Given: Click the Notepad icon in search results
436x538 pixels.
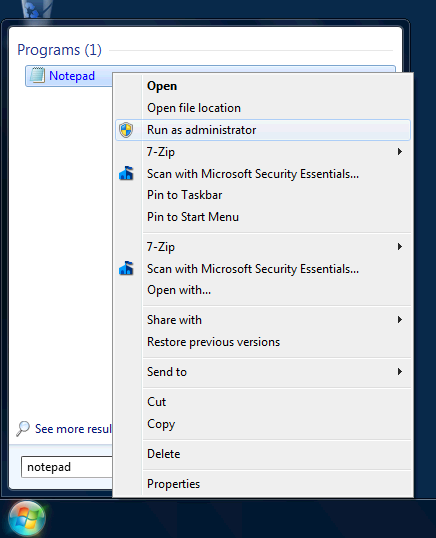Looking at the screenshot, I should [37, 75].
